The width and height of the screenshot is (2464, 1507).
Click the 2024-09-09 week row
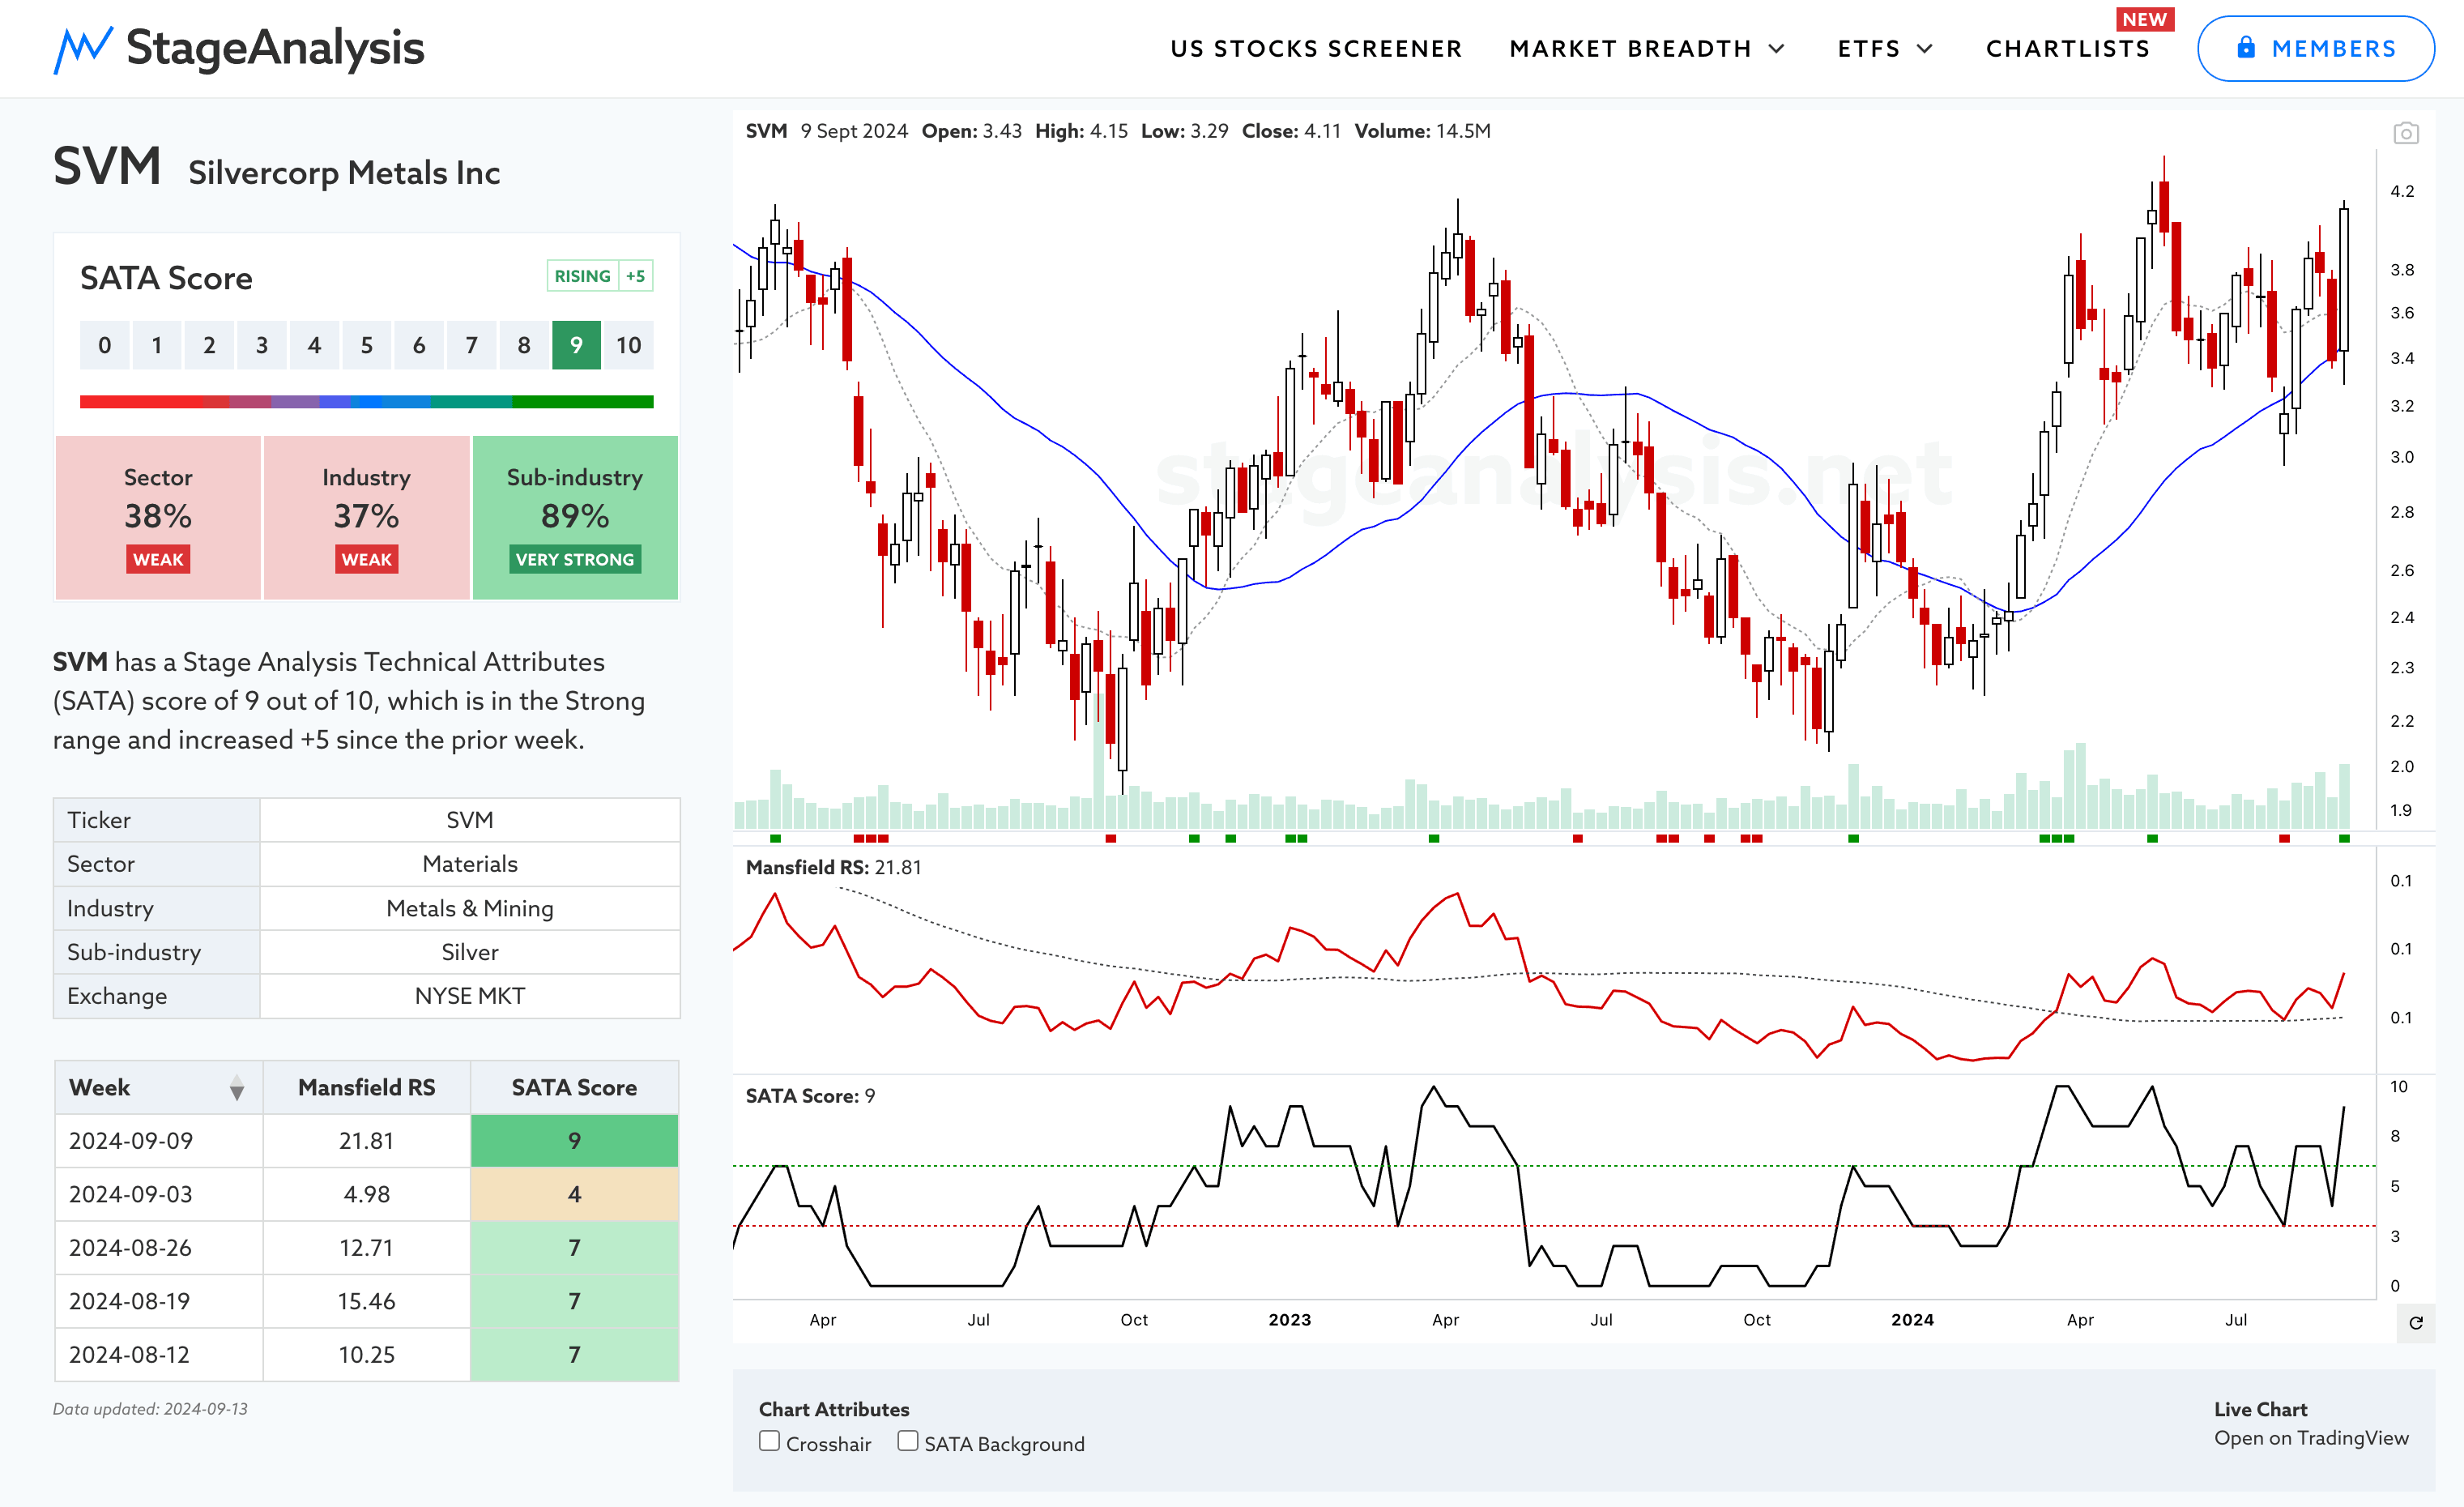[x=366, y=1141]
